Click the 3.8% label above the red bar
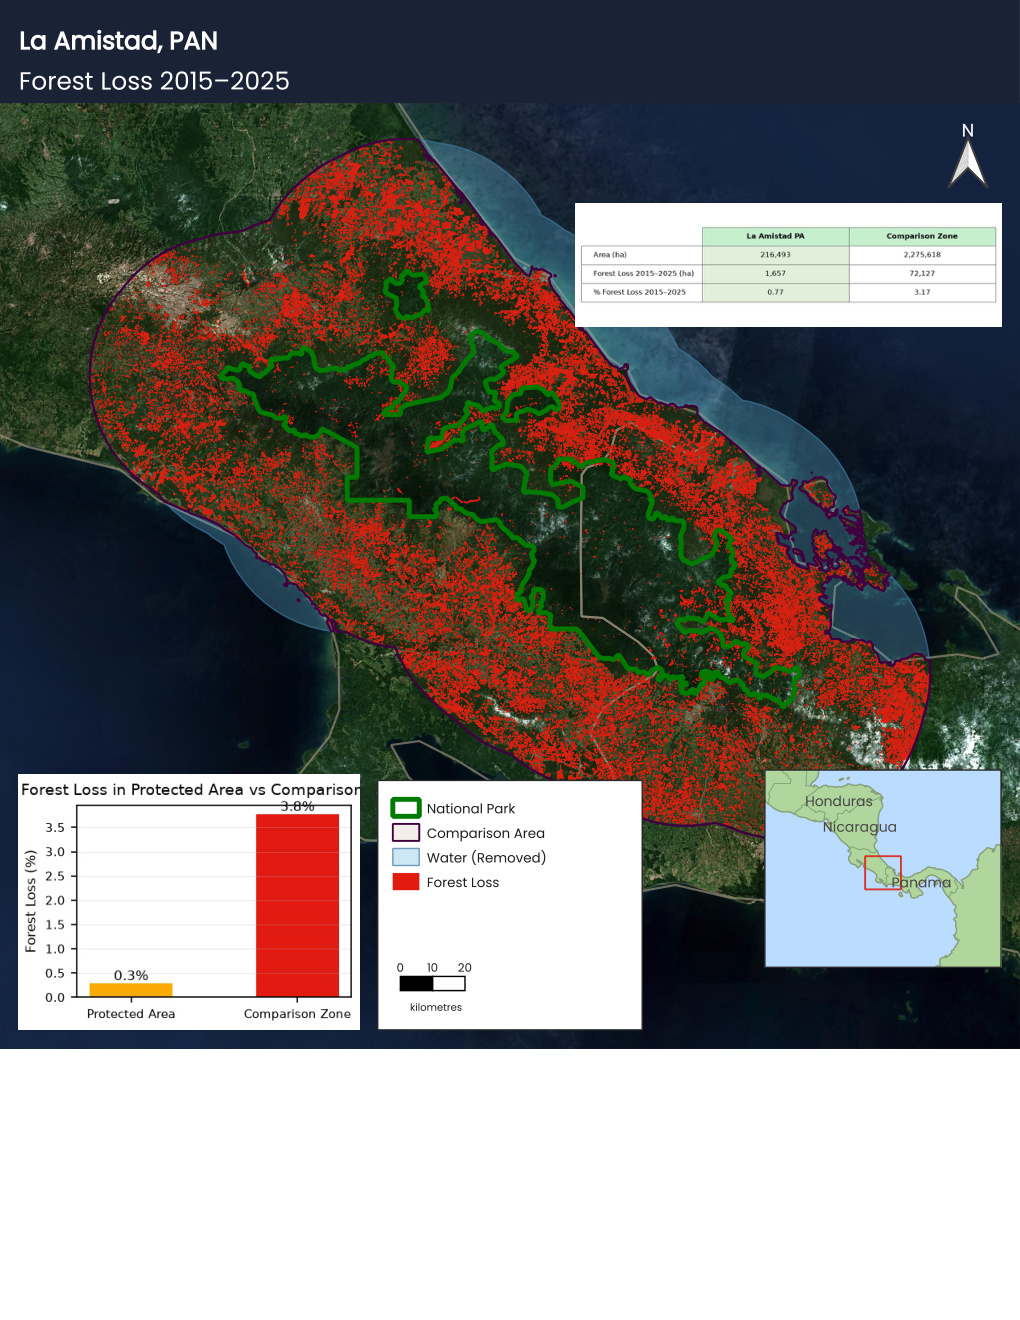Viewport: 1020px width, 1320px height. click(x=297, y=806)
